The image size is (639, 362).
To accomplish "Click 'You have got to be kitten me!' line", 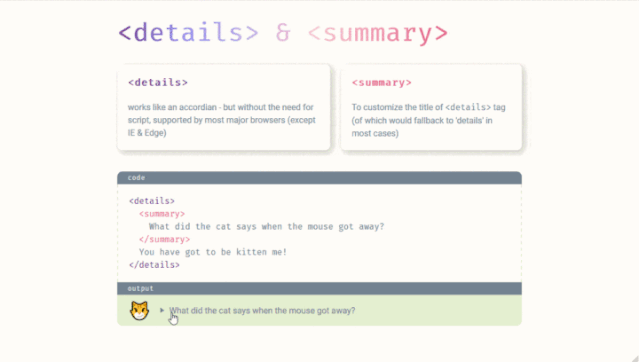I will tap(213, 252).
